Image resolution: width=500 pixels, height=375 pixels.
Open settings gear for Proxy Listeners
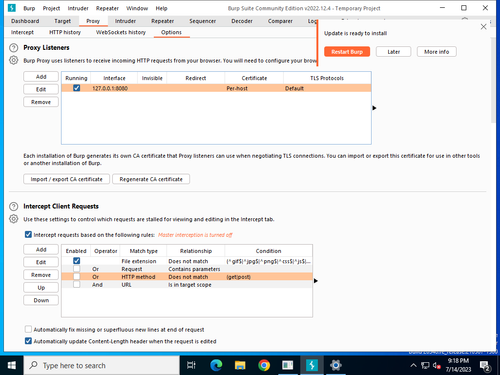(13, 60)
